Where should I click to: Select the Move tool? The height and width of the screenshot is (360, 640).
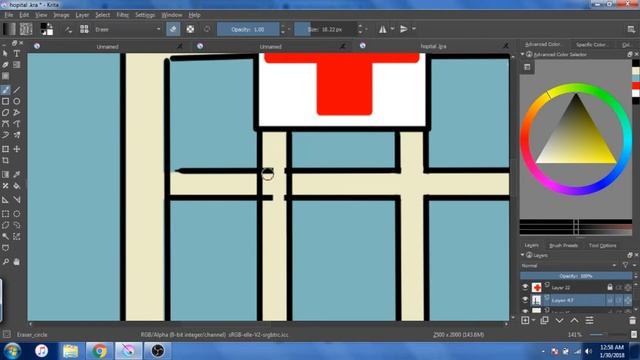click(x=17, y=149)
